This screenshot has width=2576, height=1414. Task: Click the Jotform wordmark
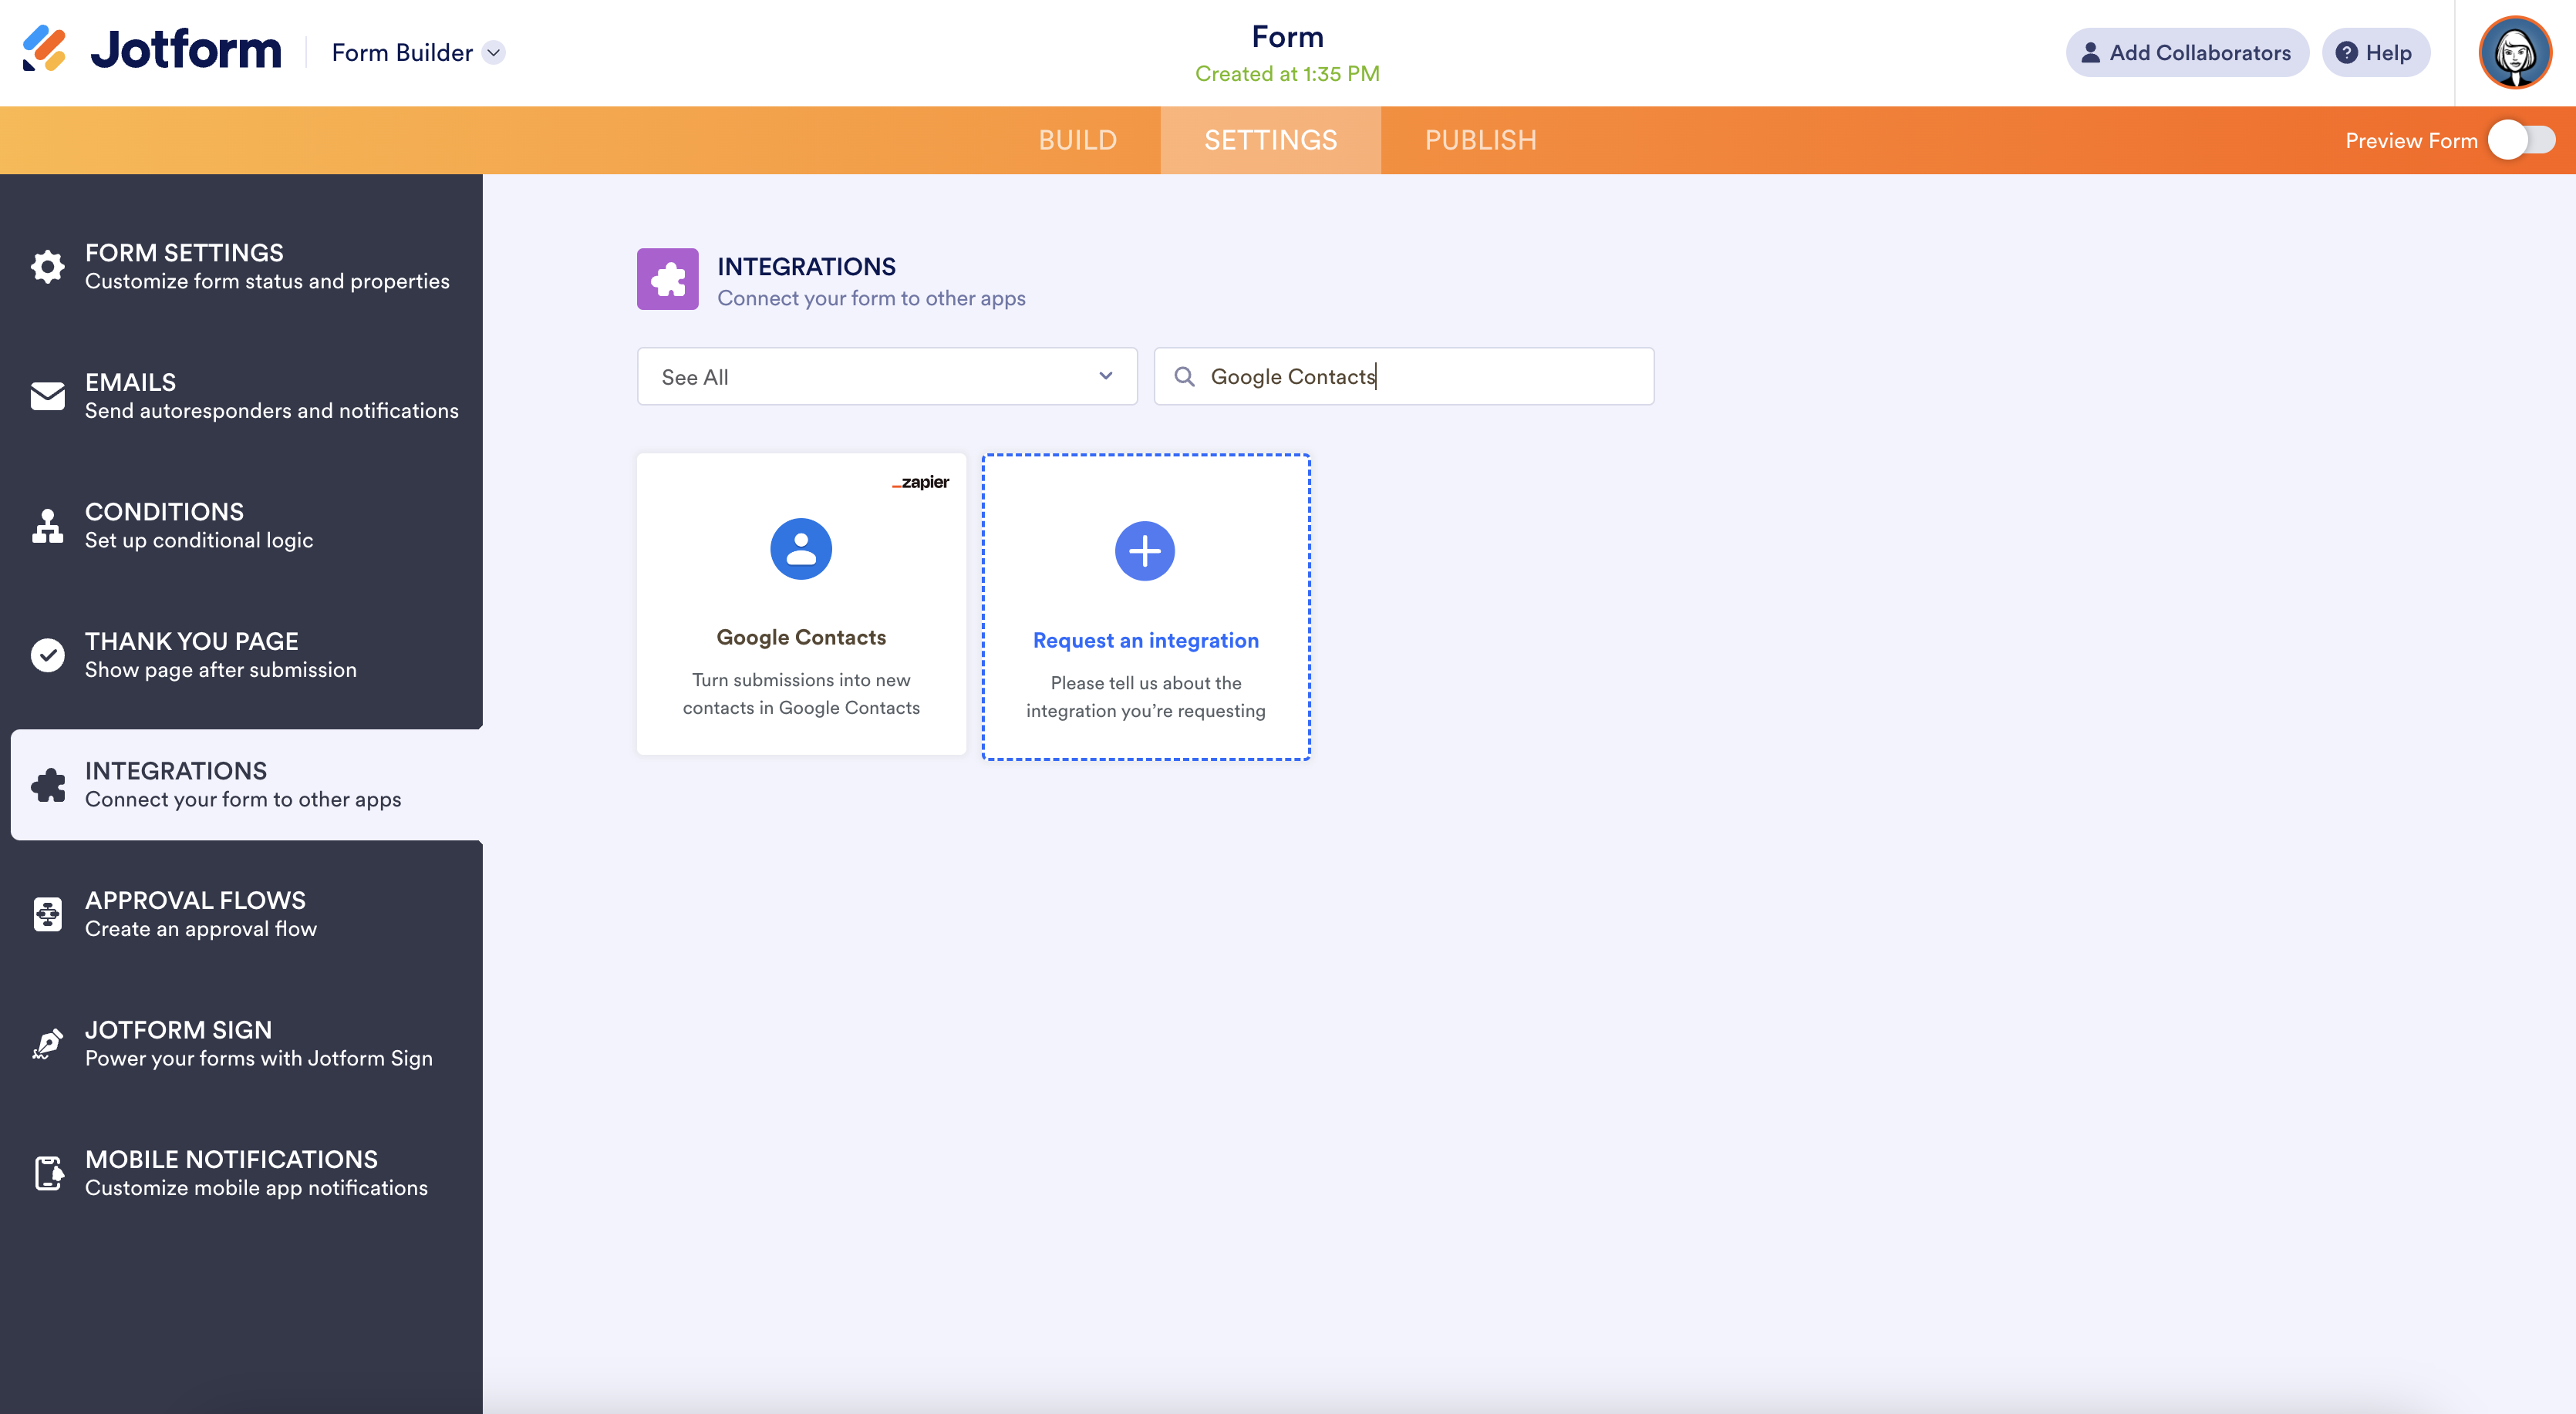(x=186, y=50)
